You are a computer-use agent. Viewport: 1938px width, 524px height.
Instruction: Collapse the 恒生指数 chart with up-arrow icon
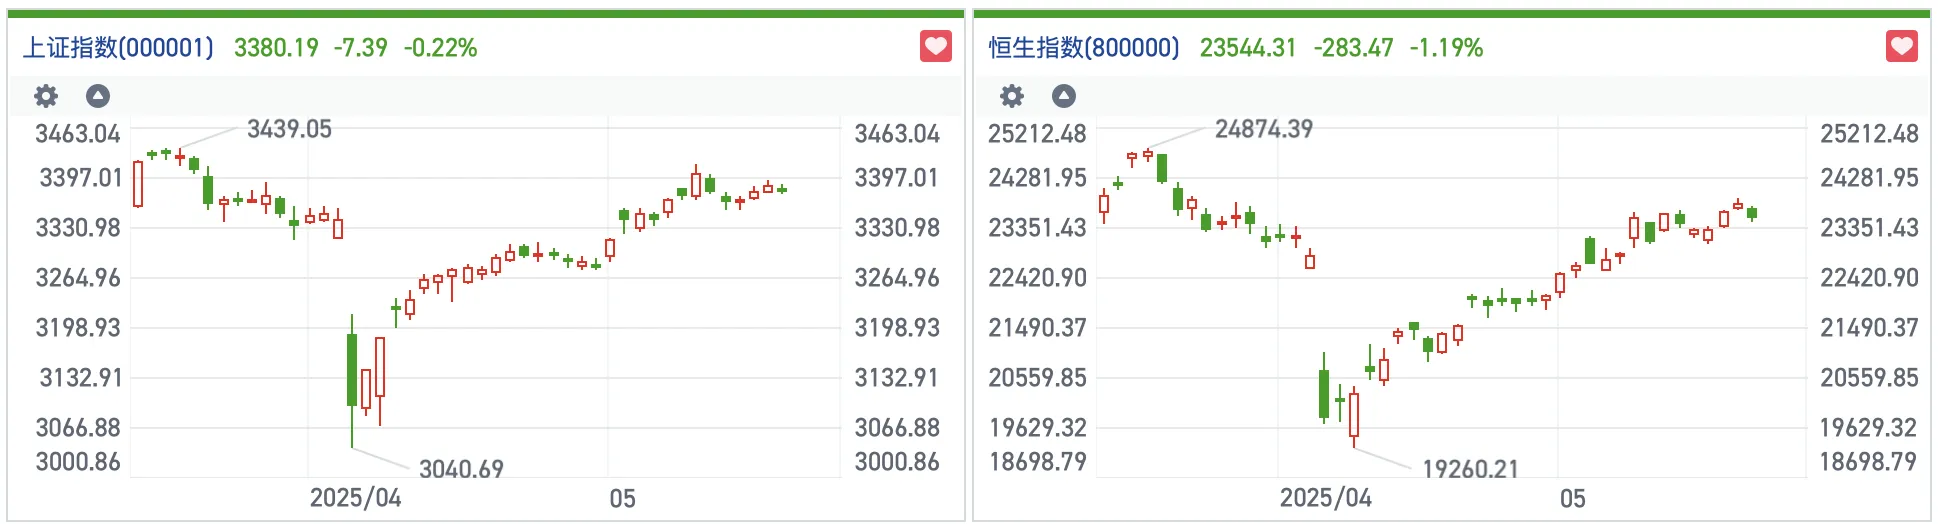coord(1064,96)
